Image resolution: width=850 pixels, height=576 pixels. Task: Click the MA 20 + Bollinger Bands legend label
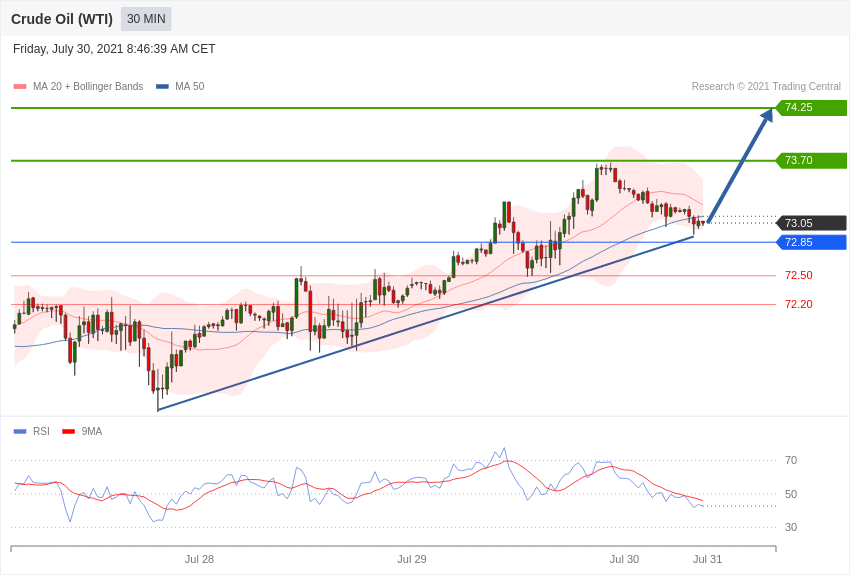[x=88, y=87]
